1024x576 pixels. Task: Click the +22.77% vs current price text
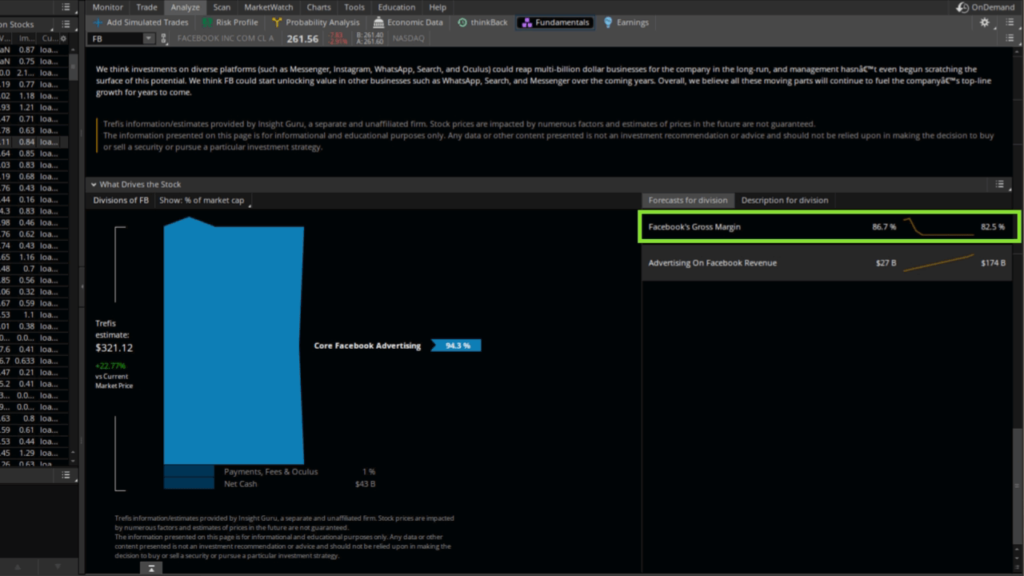[x=110, y=366]
